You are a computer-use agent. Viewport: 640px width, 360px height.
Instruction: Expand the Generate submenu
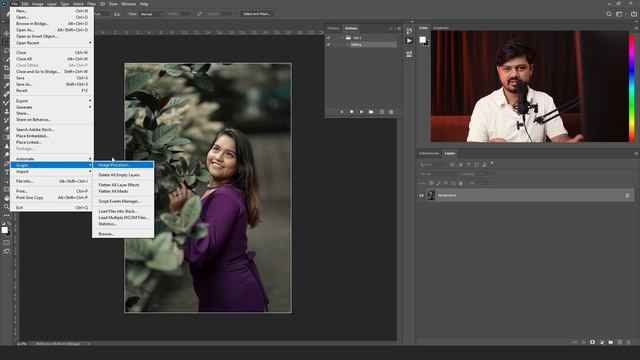pos(52,107)
